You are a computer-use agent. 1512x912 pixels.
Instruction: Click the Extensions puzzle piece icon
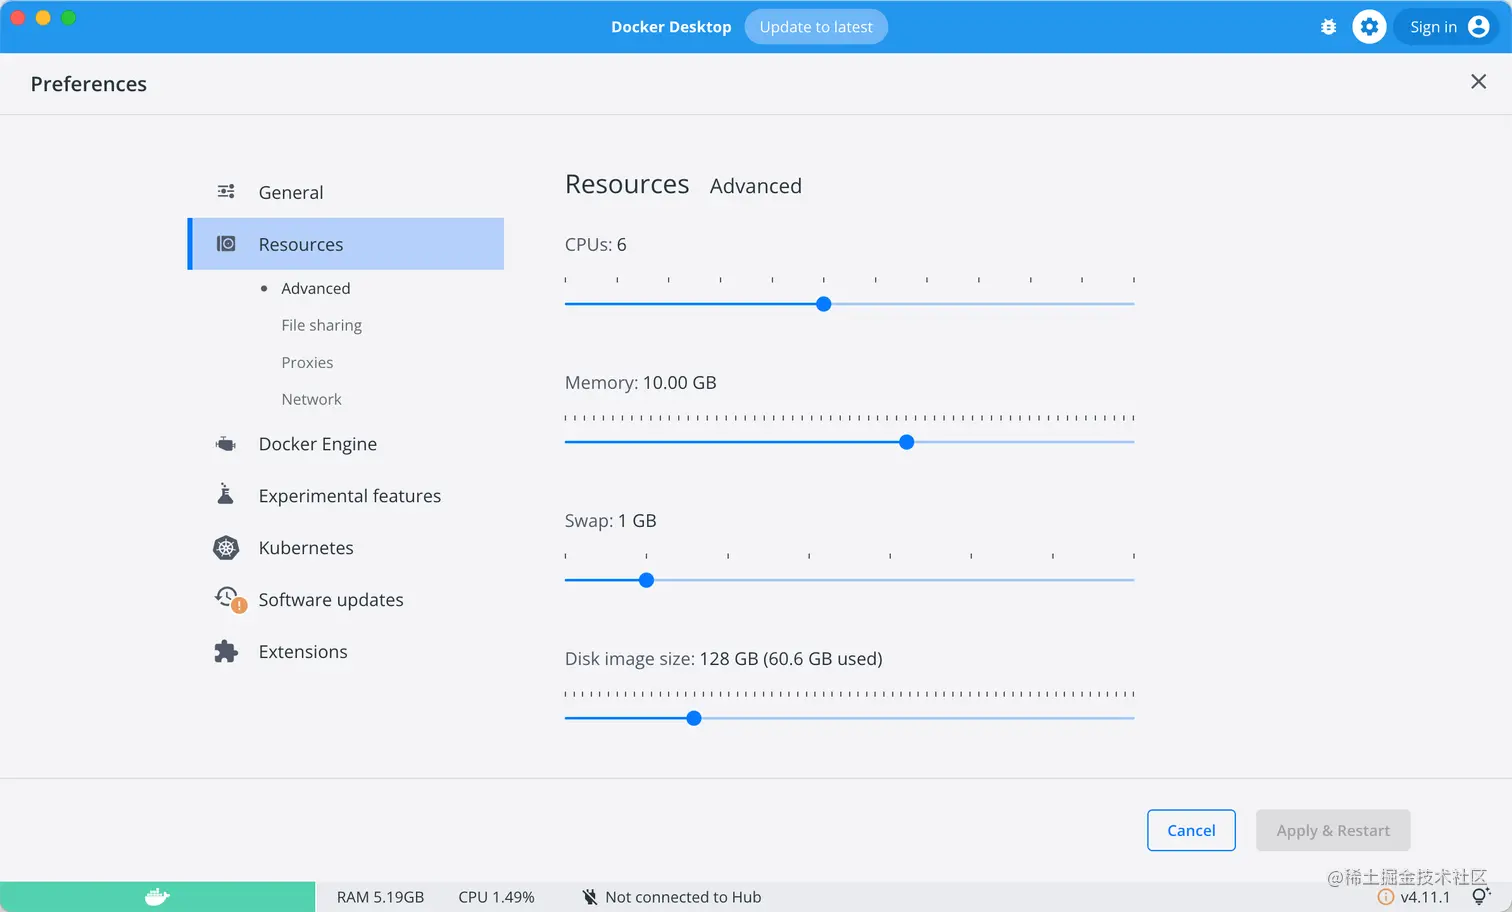(x=226, y=652)
